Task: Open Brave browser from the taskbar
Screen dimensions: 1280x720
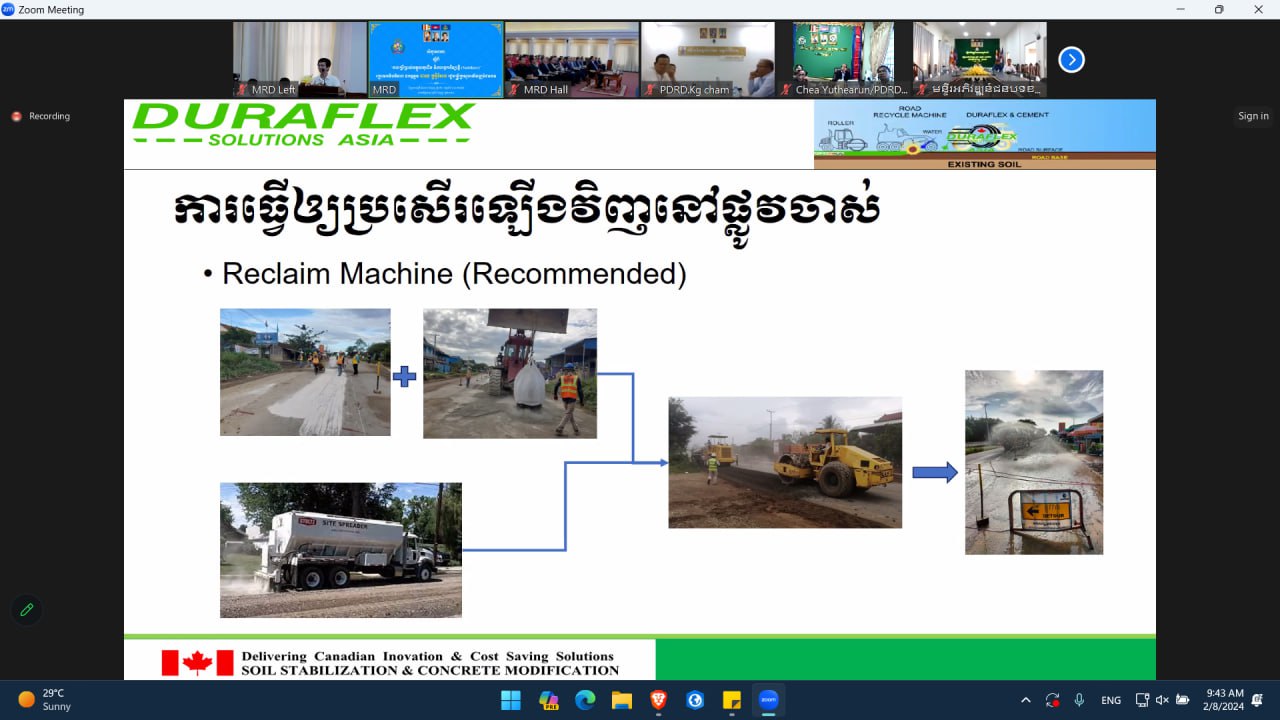Action: pos(658,700)
